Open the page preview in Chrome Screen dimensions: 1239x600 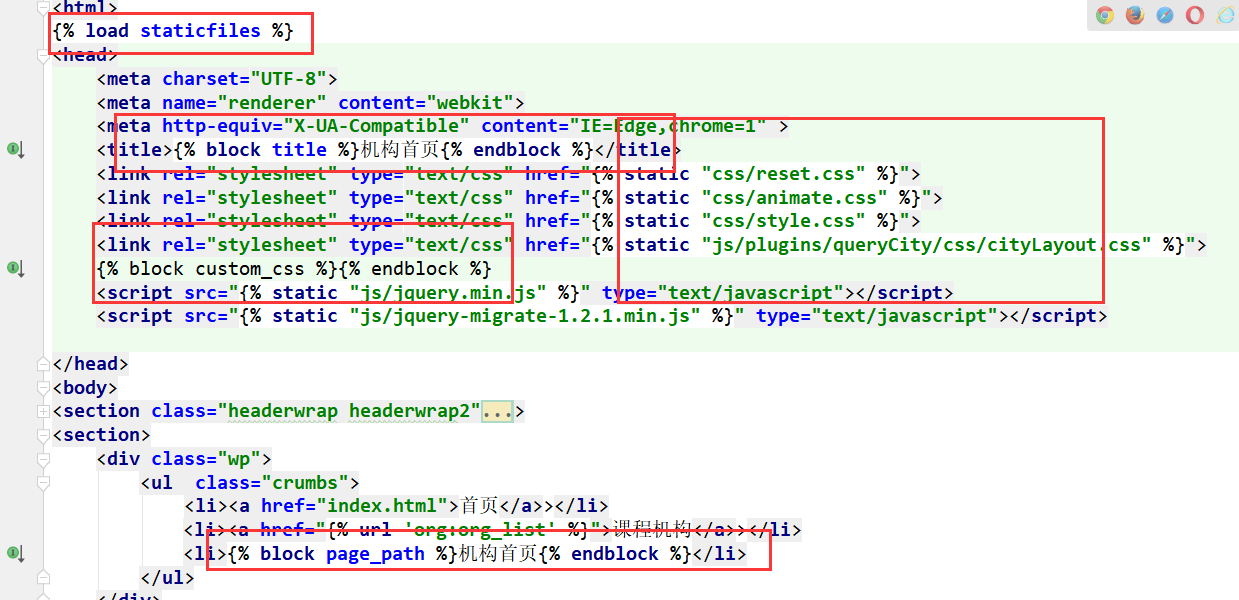click(x=1105, y=15)
